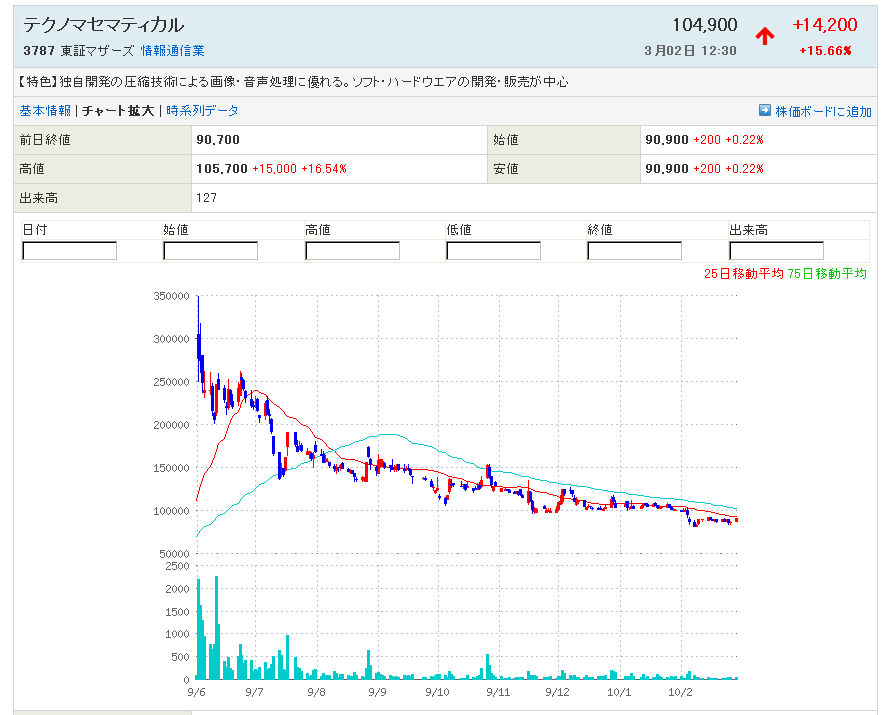
Task: Click the current price 104,900
Action: (x=705, y=26)
